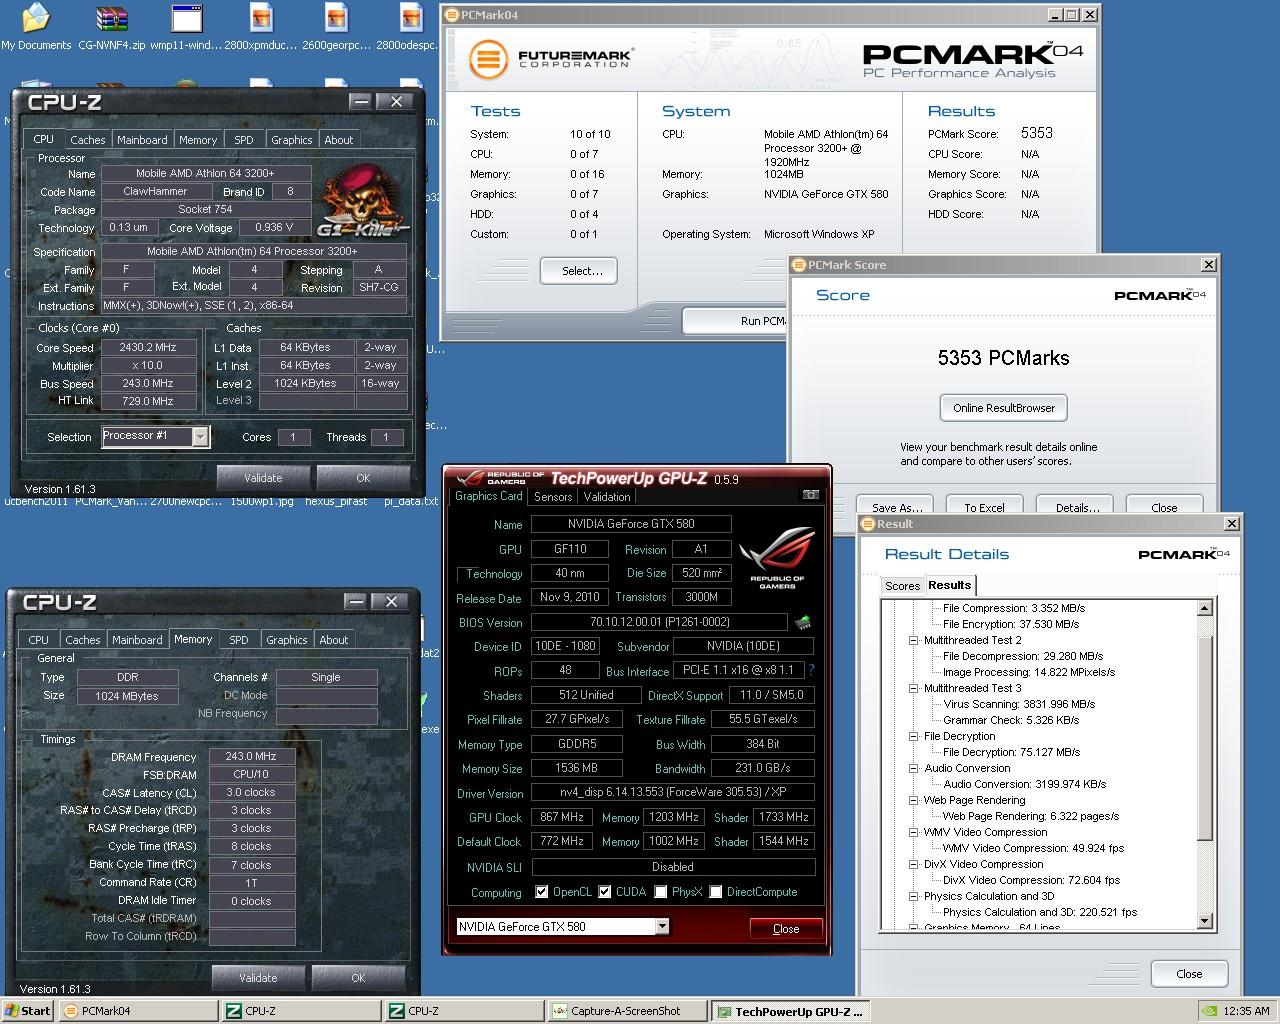
Task: Collapse the Web Page Rendering tree node
Action: point(913,800)
